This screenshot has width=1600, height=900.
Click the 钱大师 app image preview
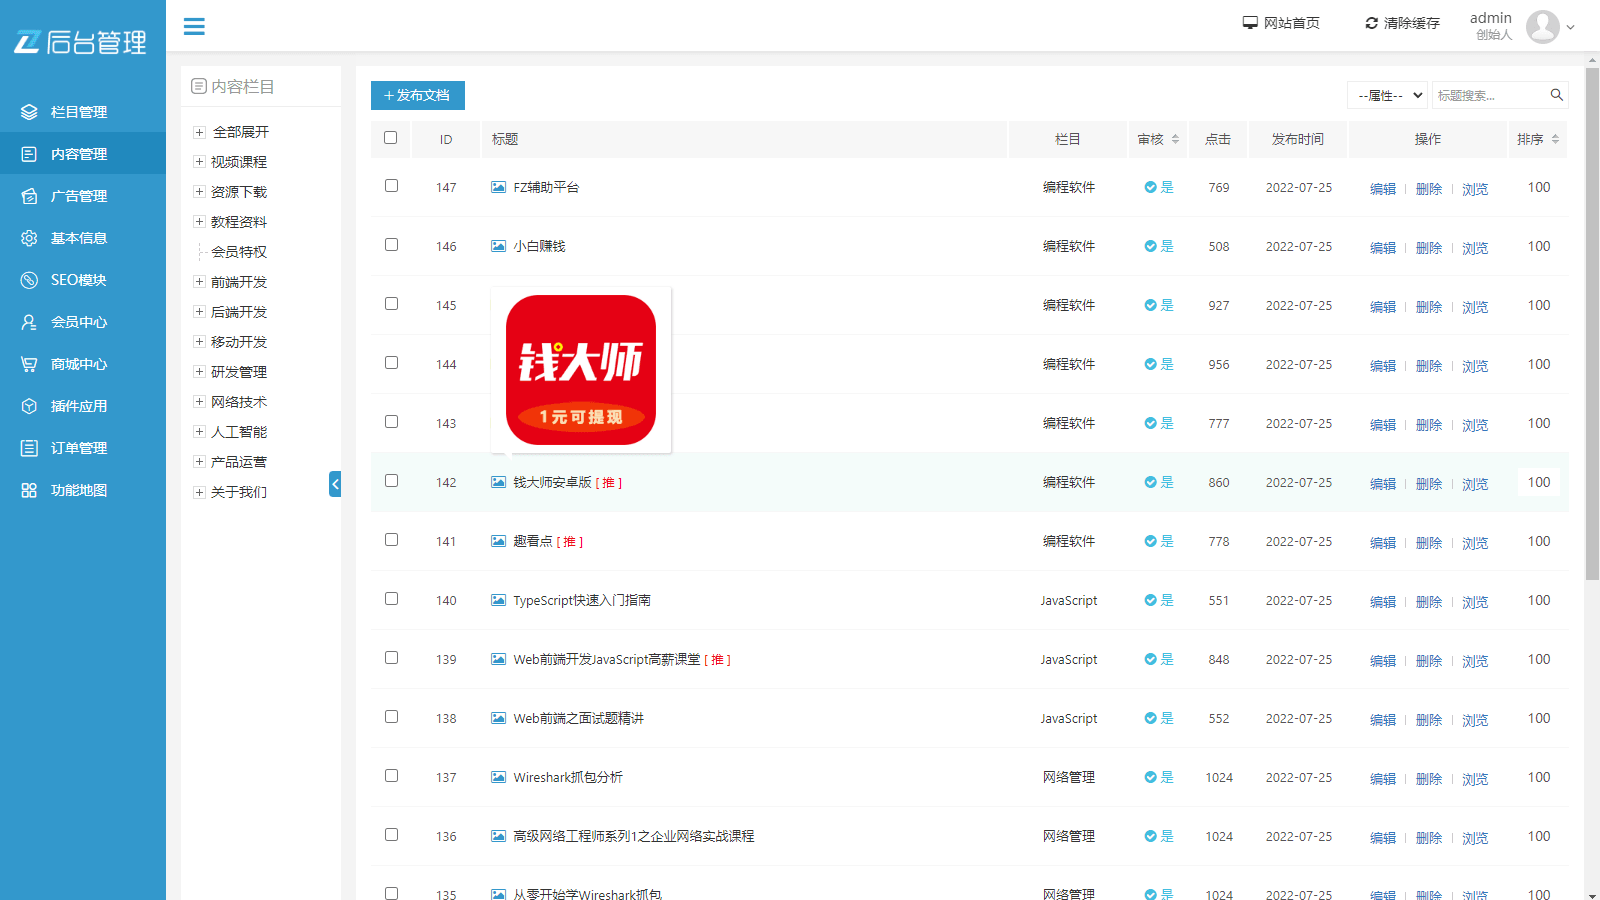[580, 369]
